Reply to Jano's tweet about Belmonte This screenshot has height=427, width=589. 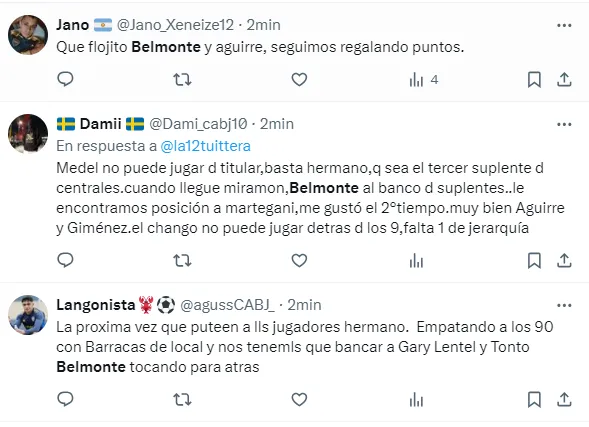65,79
